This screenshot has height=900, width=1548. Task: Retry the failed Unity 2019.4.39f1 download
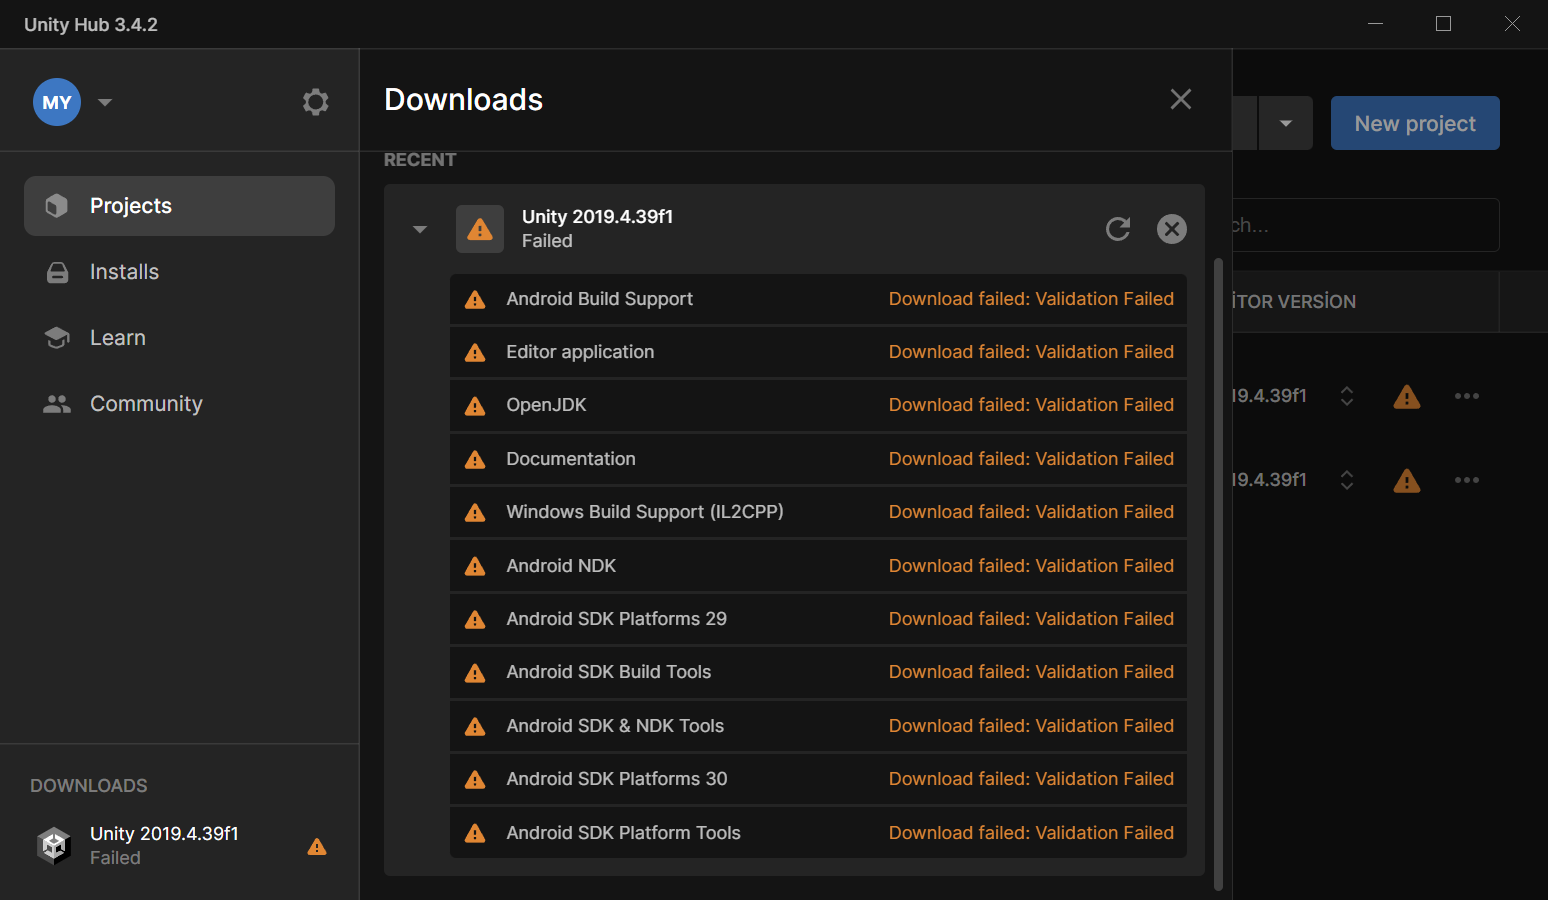click(1118, 229)
